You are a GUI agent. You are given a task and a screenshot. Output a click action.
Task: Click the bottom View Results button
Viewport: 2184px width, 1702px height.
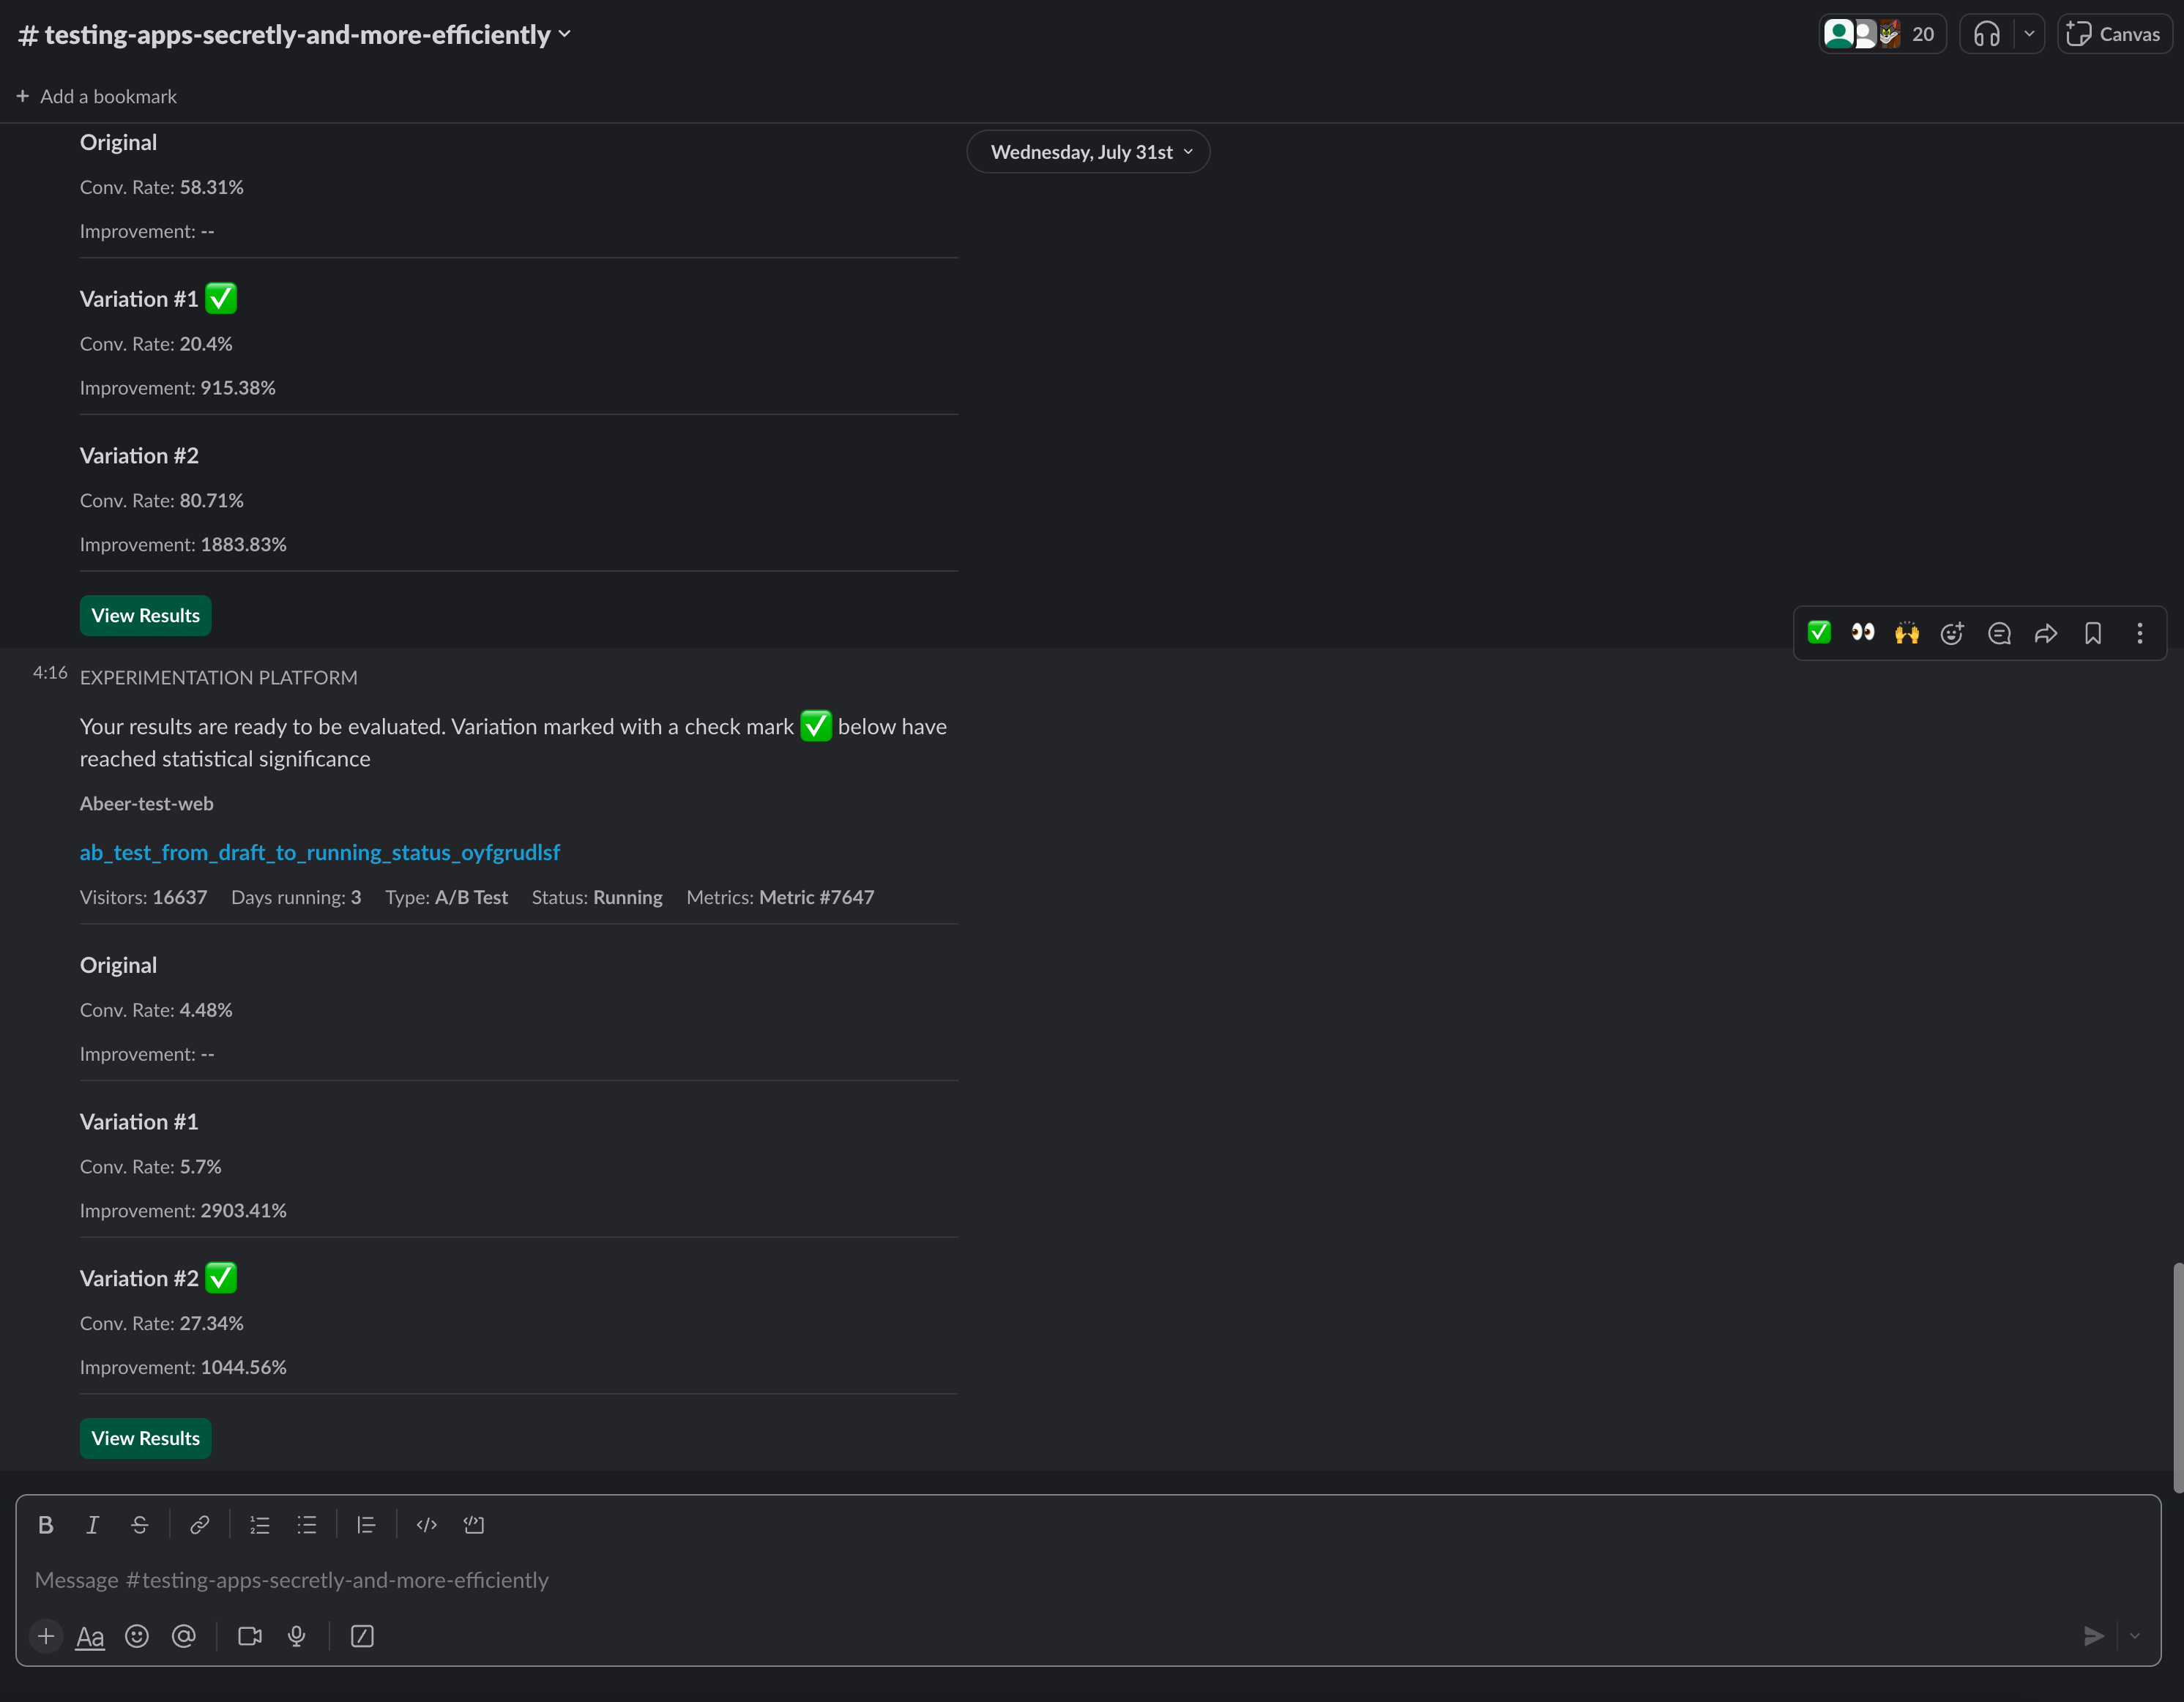tap(146, 1438)
